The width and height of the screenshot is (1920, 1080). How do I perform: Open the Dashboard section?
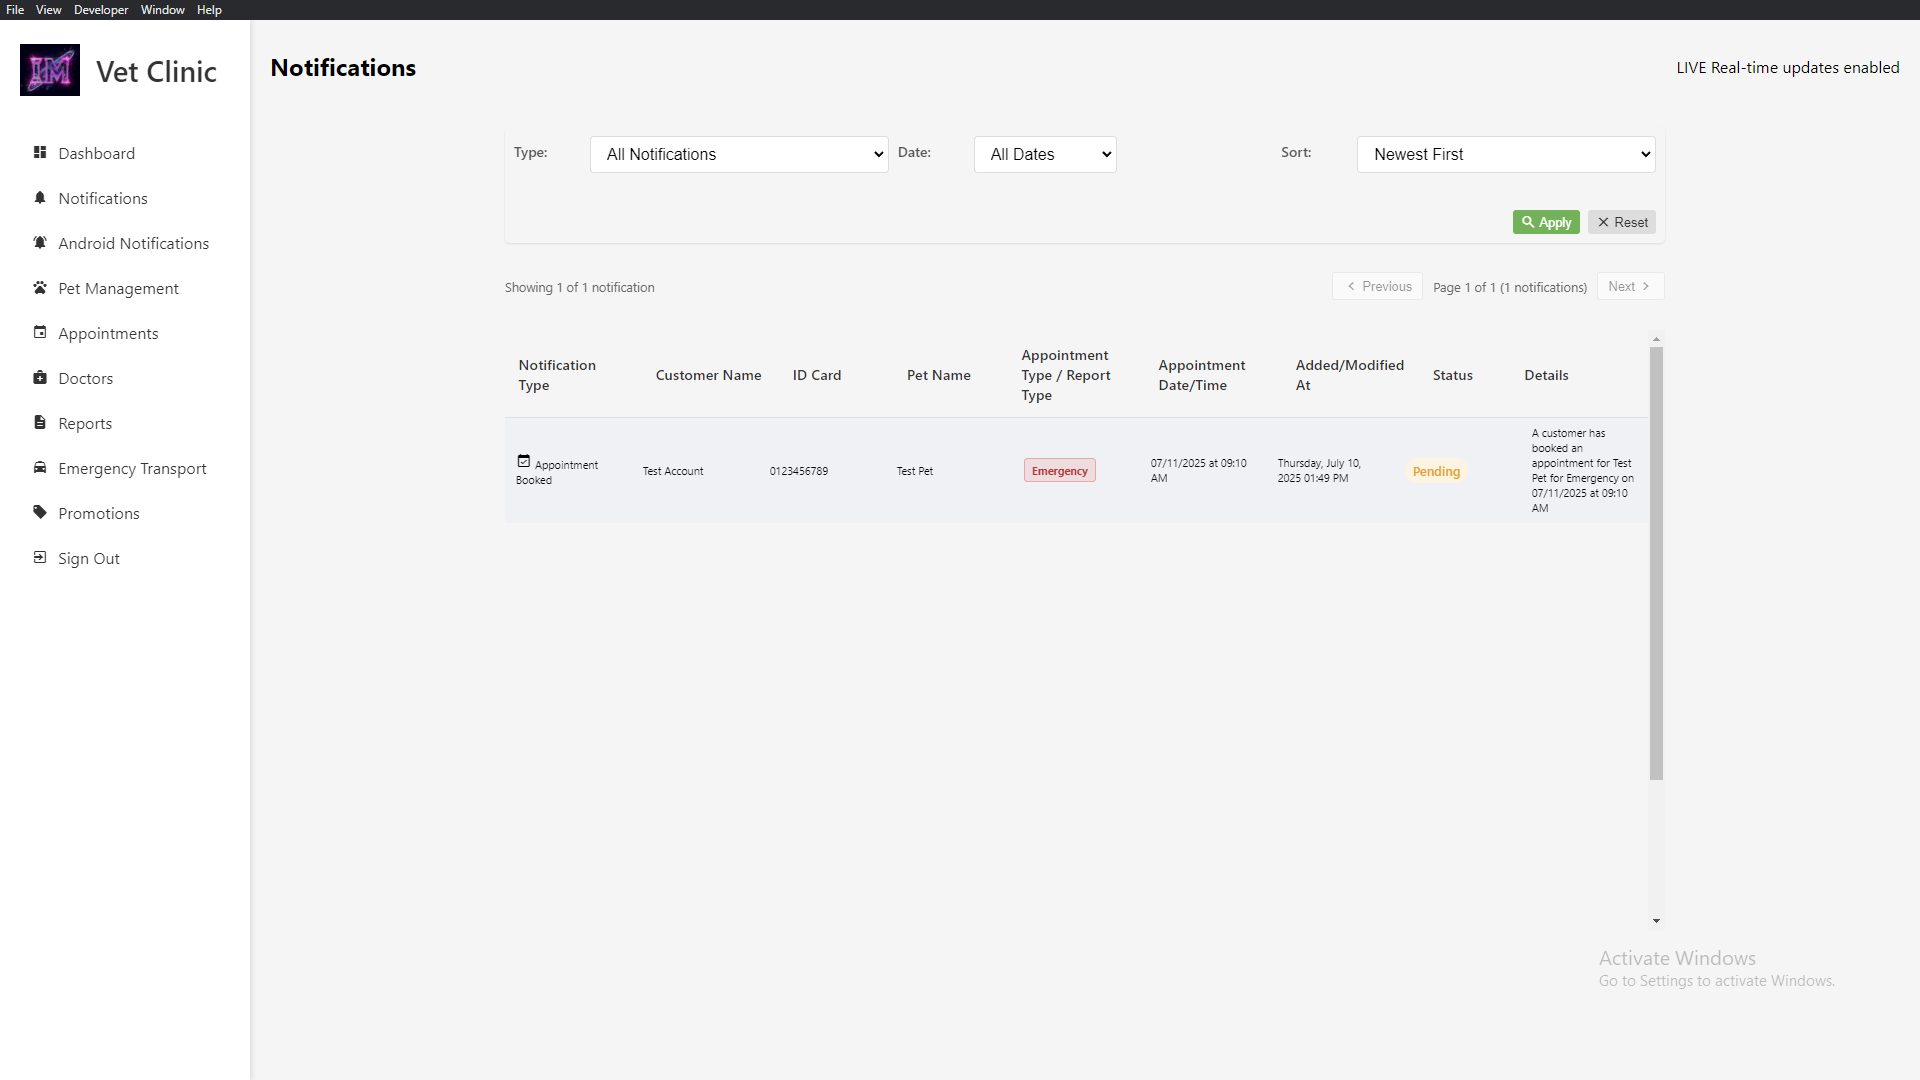tap(96, 153)
